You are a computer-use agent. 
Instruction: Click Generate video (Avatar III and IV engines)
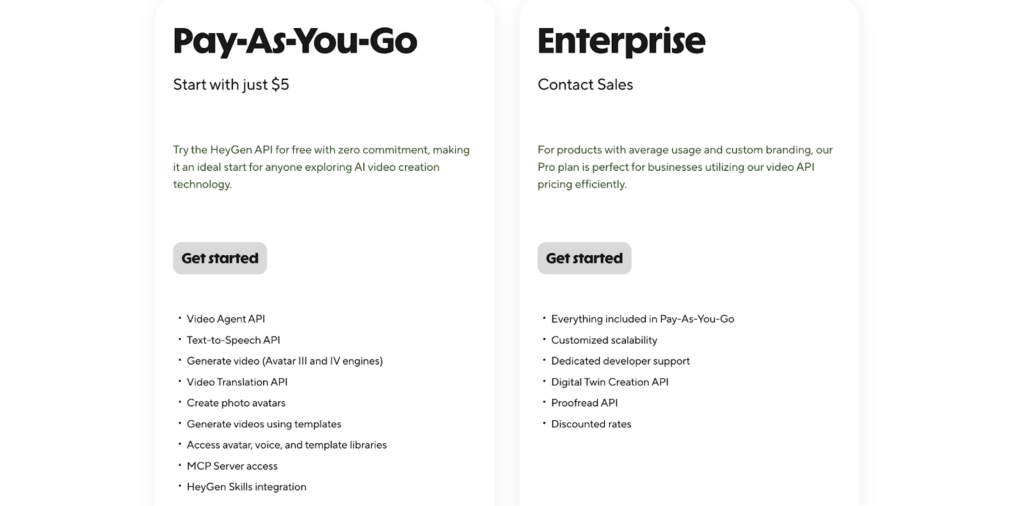tap(284, 361)
